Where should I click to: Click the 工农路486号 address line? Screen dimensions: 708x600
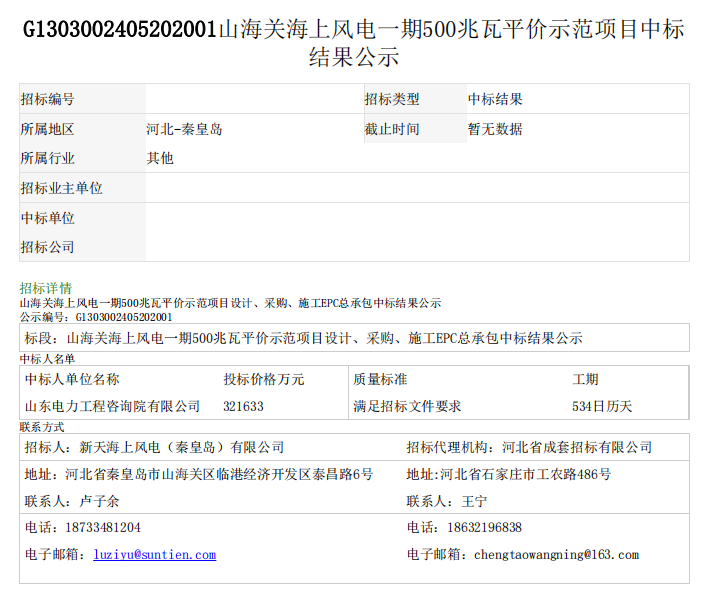pyautogui.click(x=509, y=474)
